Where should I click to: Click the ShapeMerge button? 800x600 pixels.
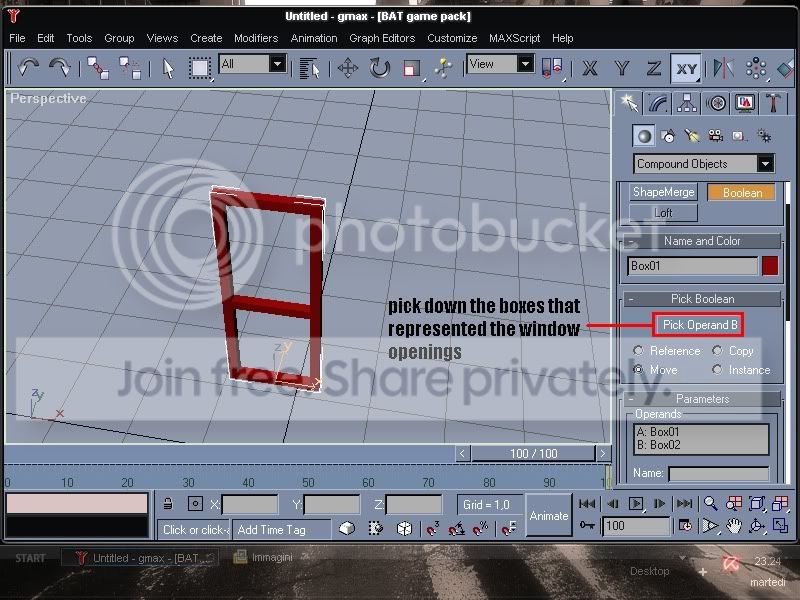click(663, 192)
